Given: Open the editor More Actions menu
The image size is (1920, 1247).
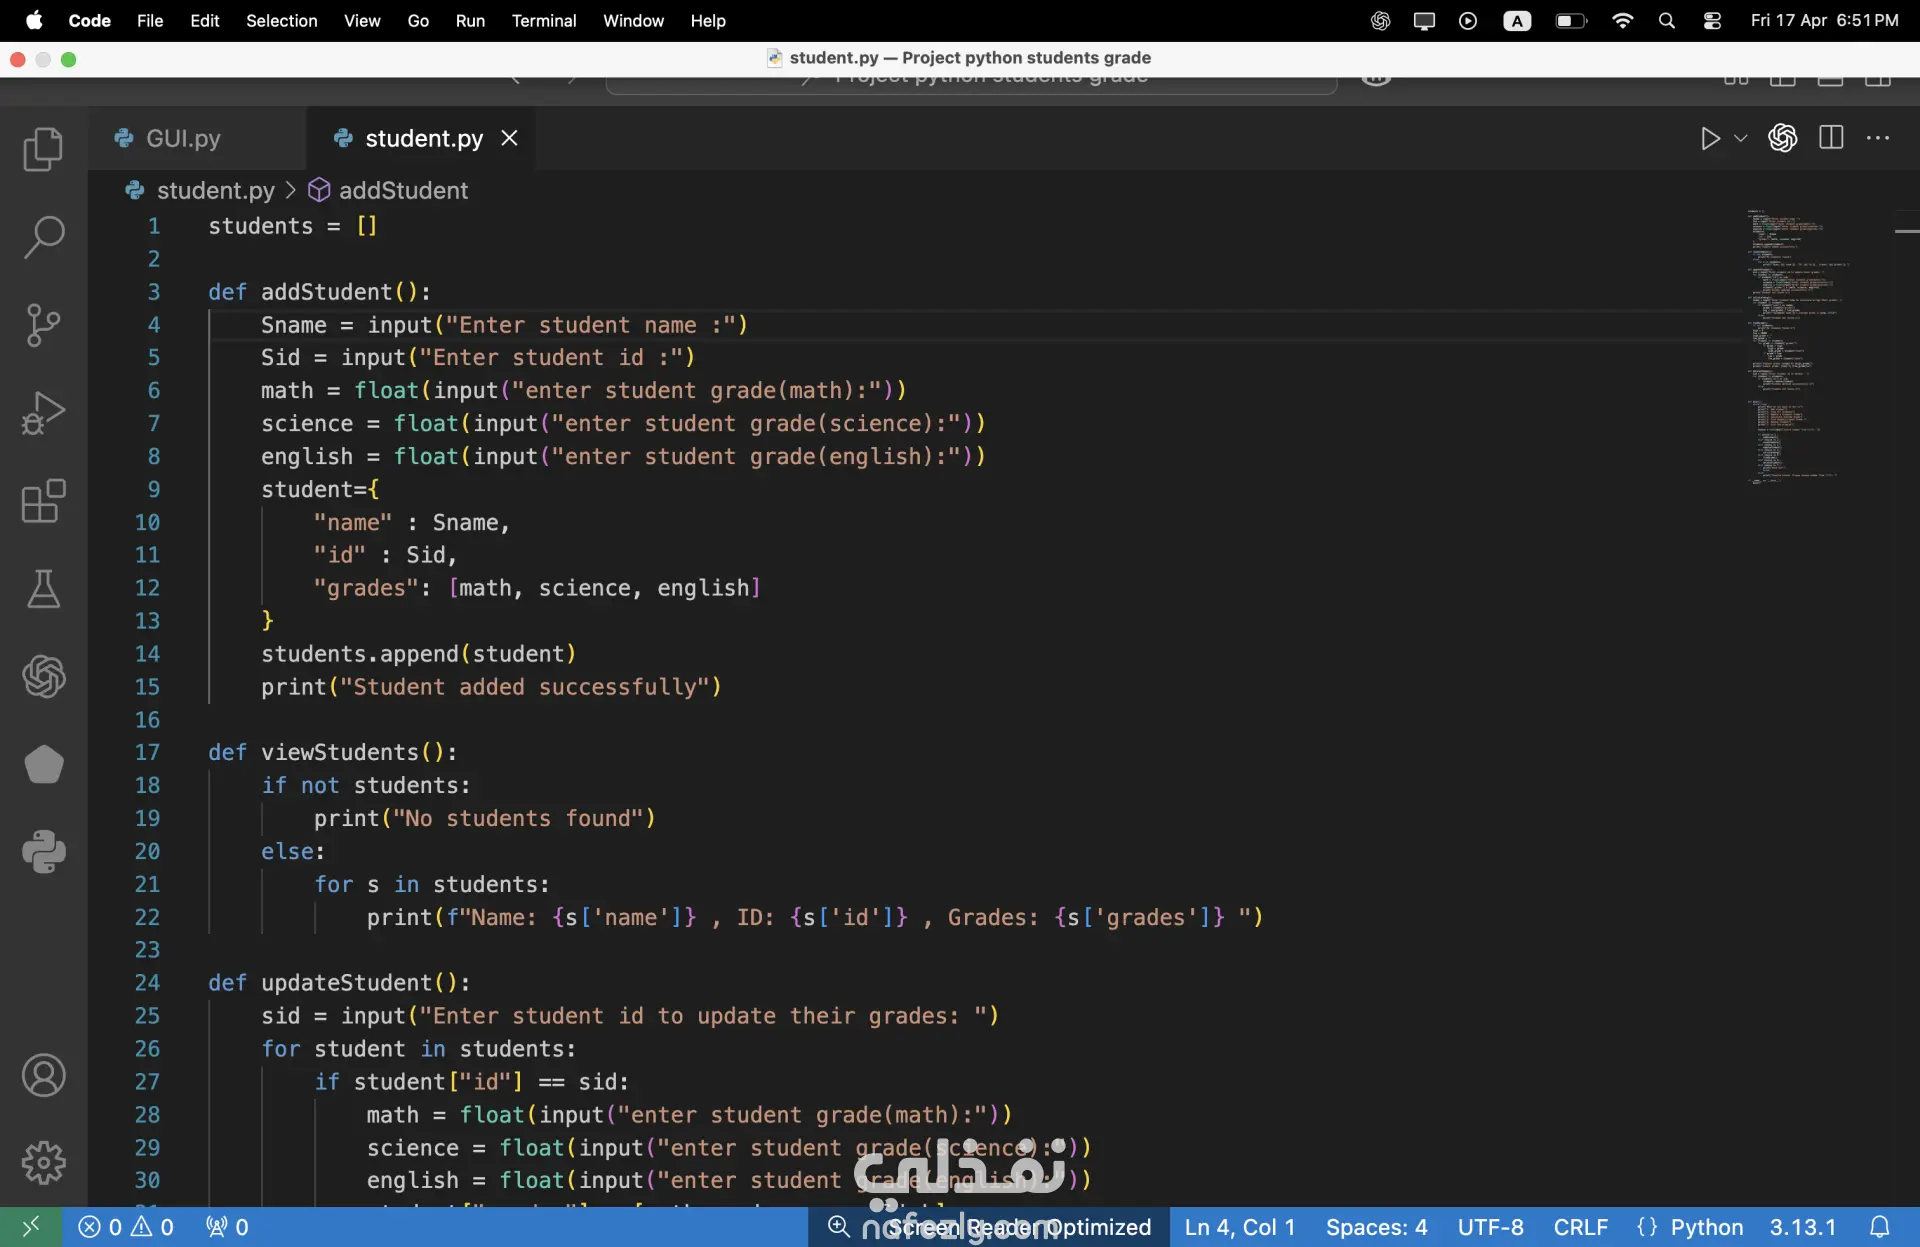Looking at the screenshot, I should pos(1878,138).
